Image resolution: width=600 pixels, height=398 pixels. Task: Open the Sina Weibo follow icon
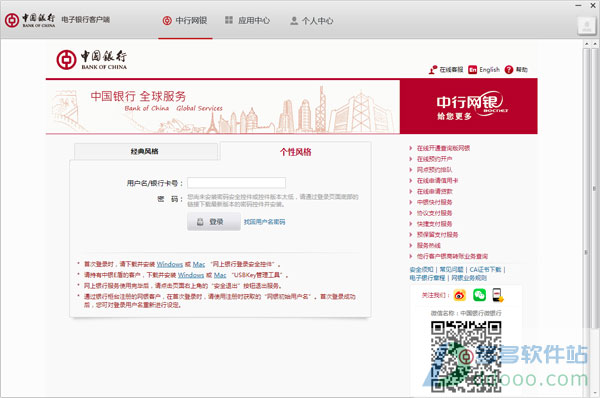coord(460,295)
